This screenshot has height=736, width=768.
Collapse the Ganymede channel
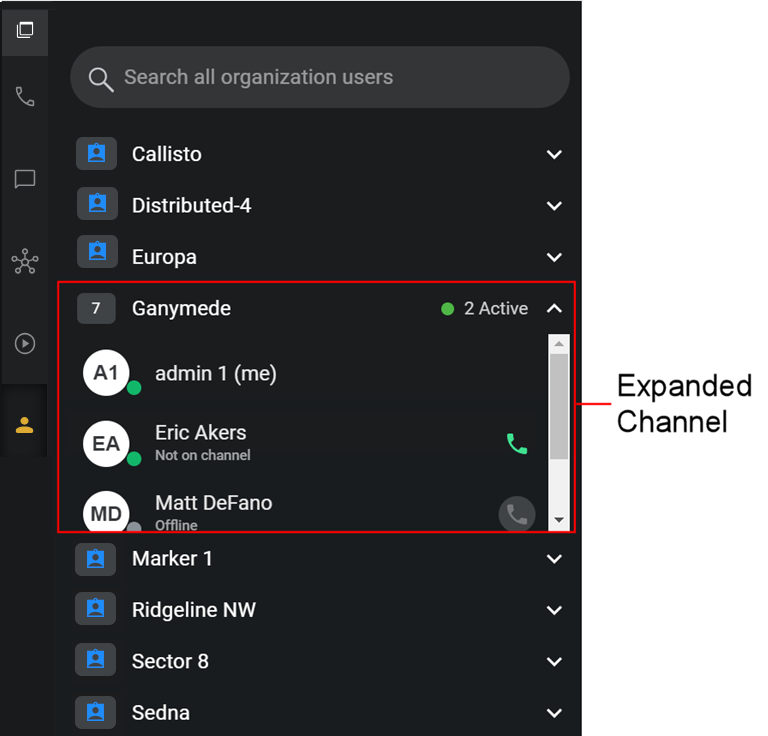click(554, 308)
